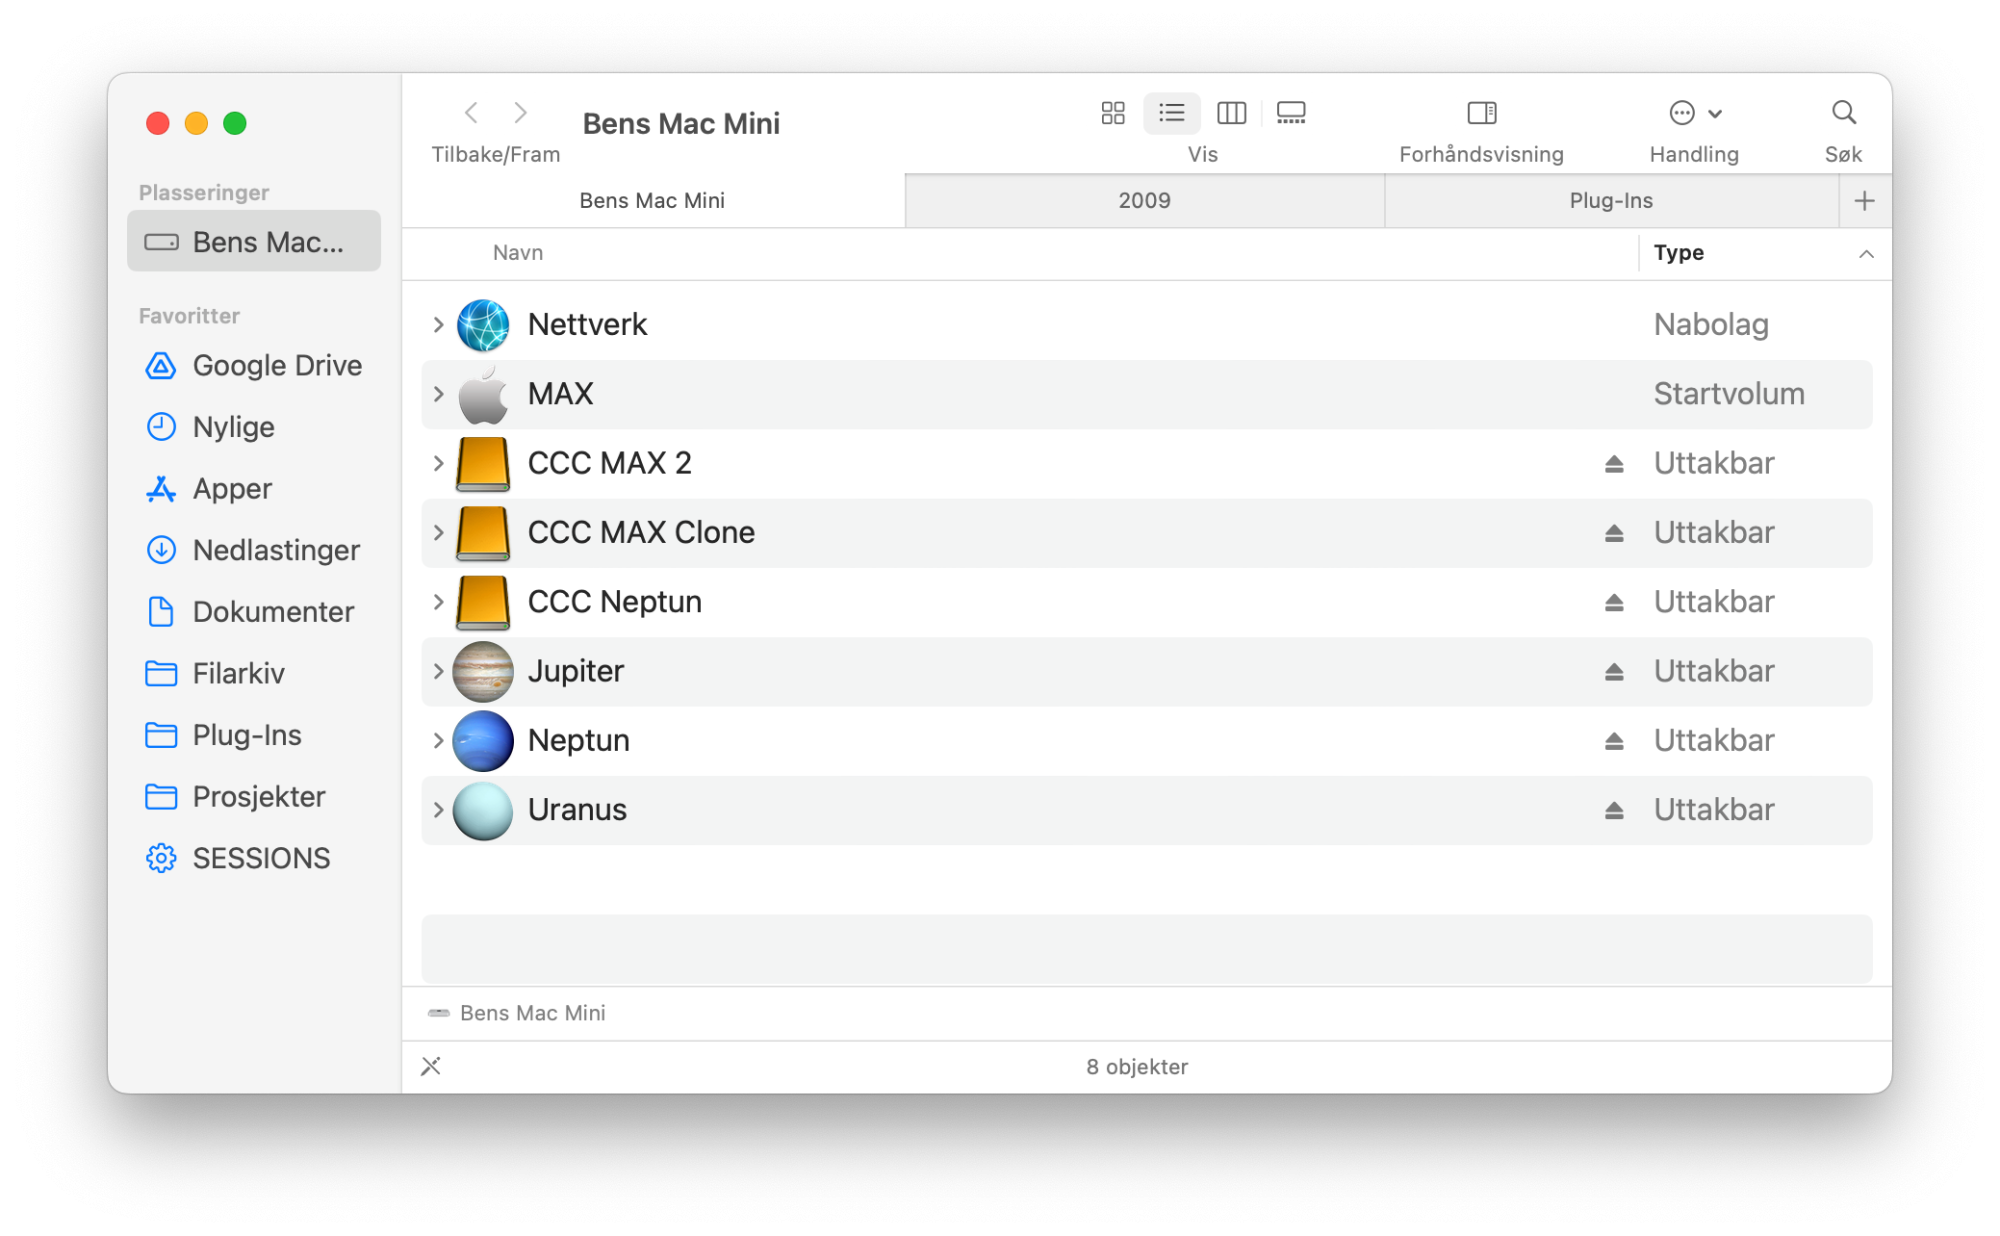Image resolution: width=2000 pixels, height=1236 pixels.
Task: Click the Nettverk globe icon
Action: pyautogui.click(x=483, y=325)
